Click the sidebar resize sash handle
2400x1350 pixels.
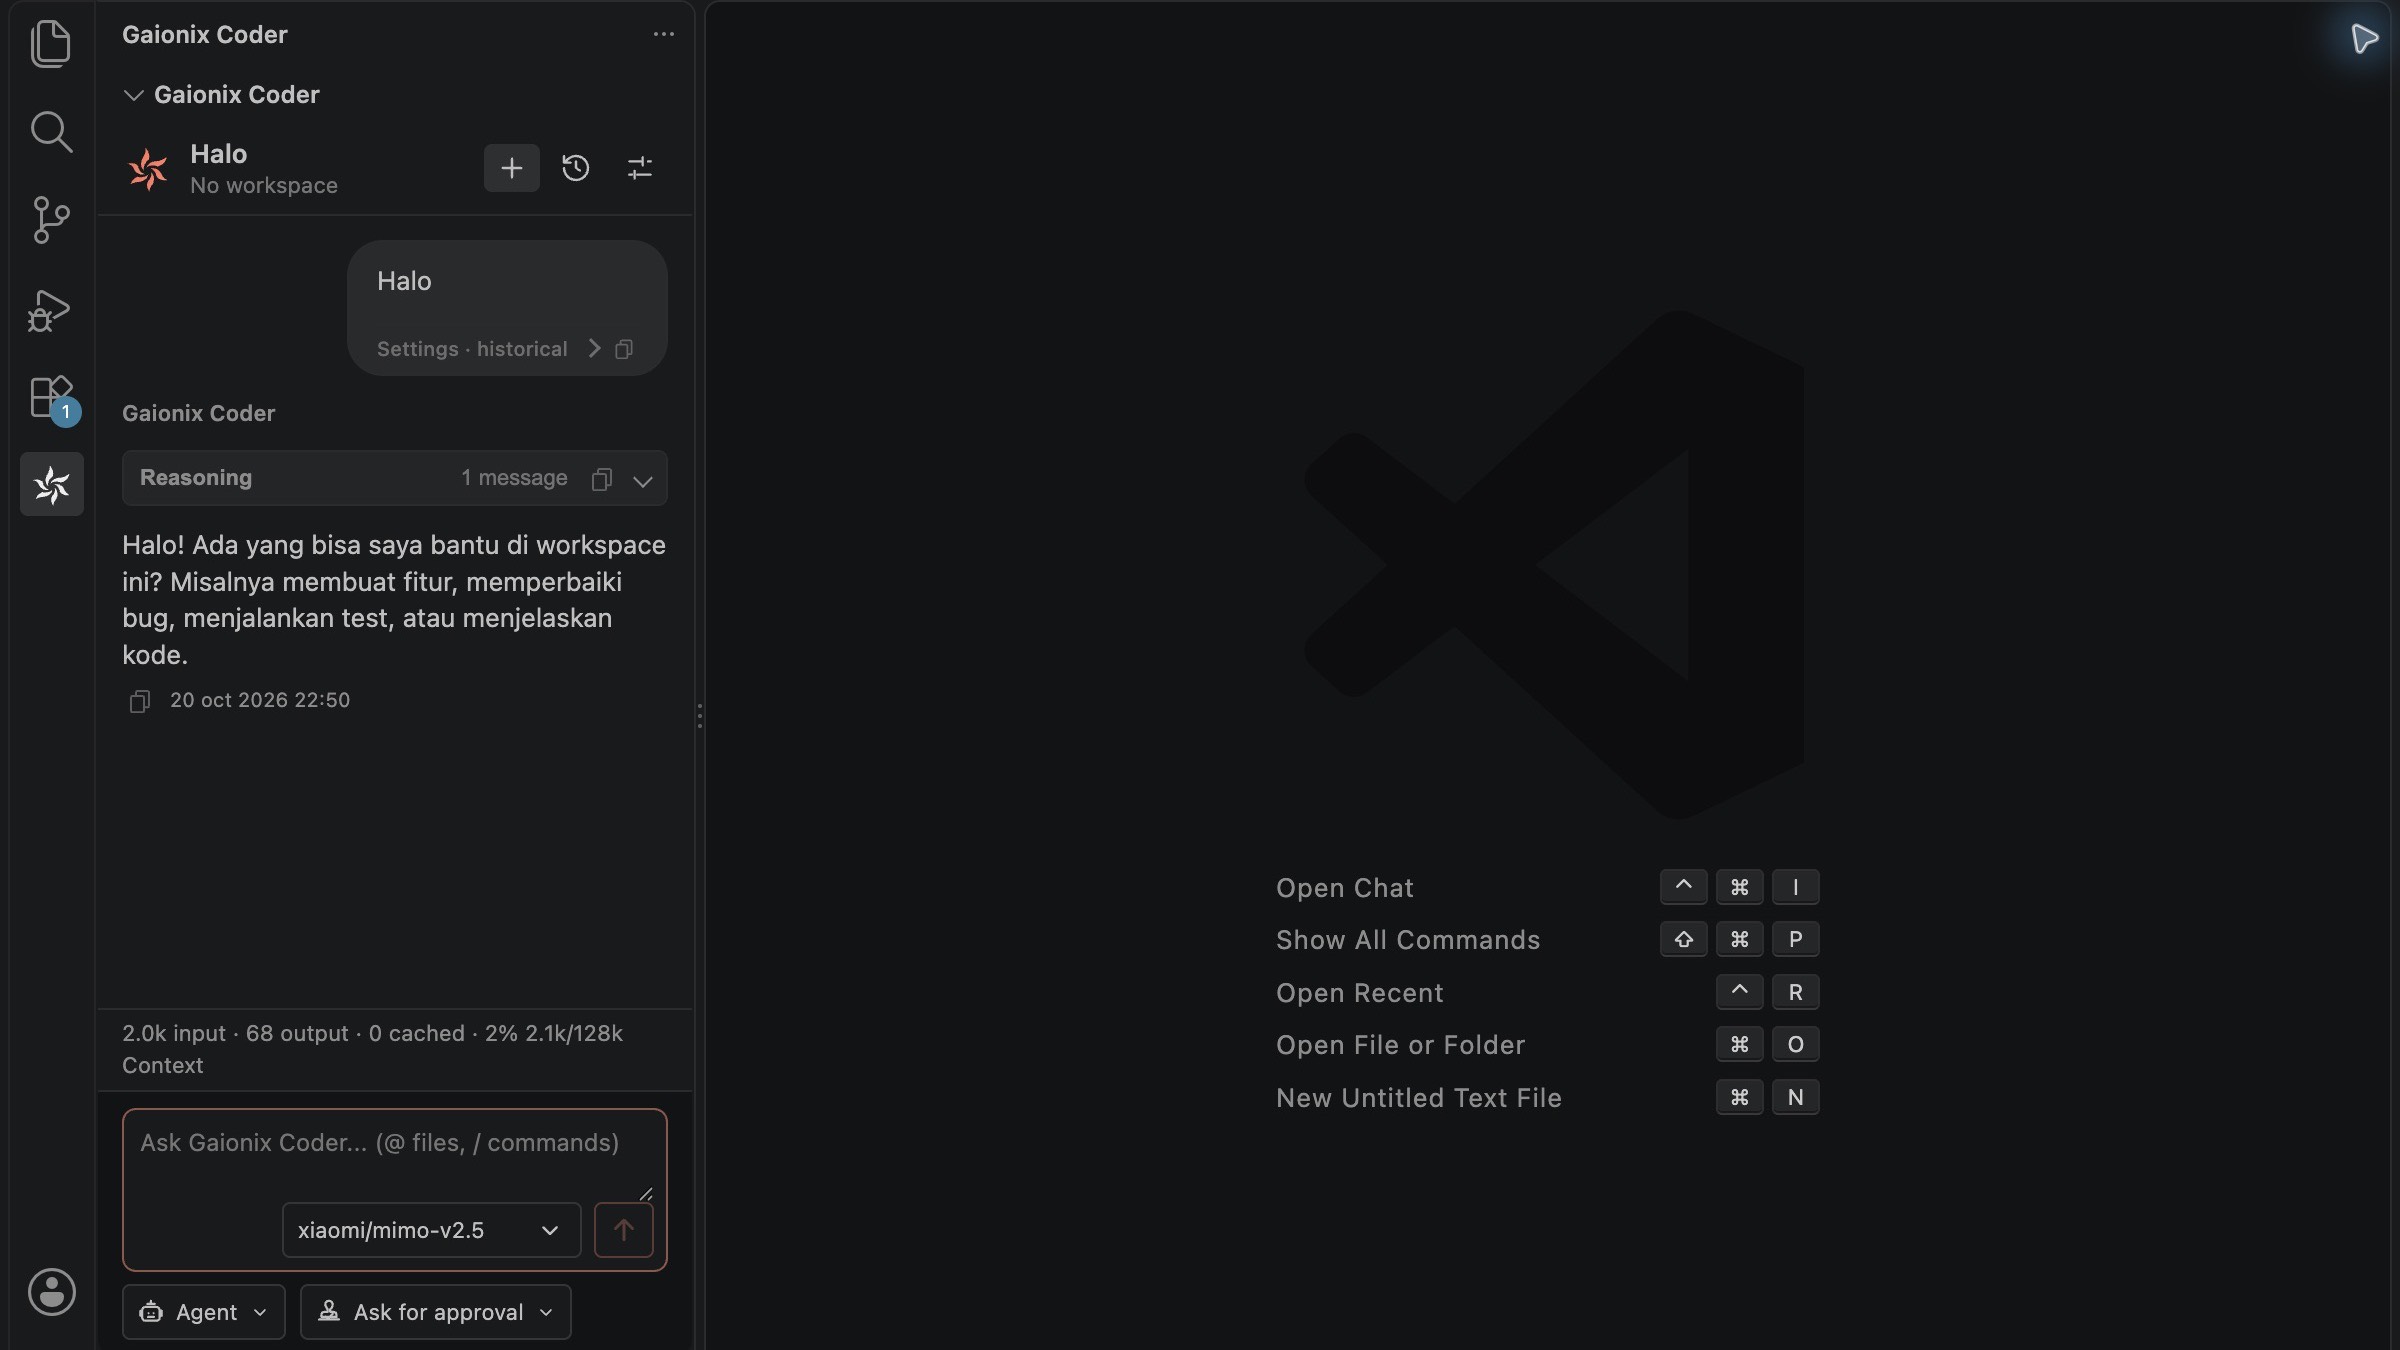click(699, 716)
